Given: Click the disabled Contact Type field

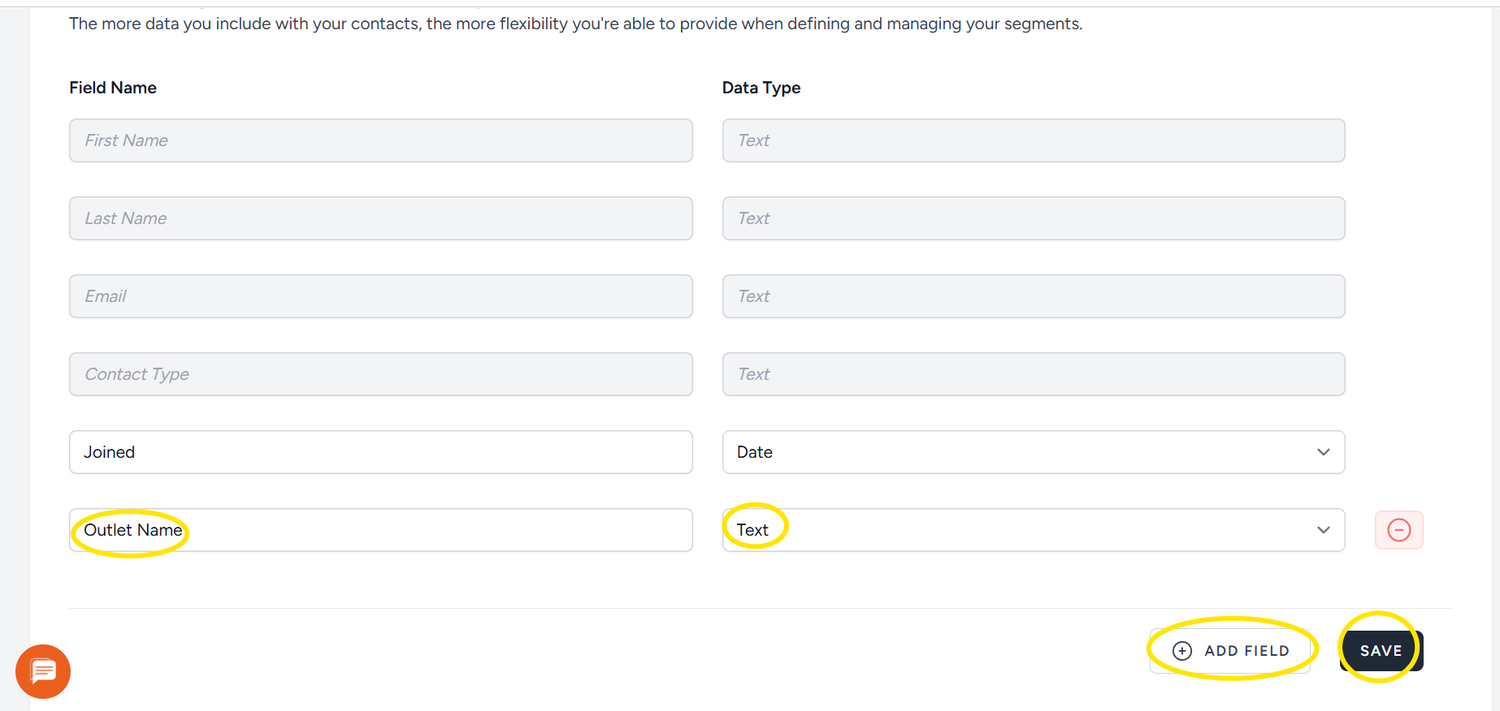Looking at the screenshot, I should pyautogui.click(x=380, y=374).
